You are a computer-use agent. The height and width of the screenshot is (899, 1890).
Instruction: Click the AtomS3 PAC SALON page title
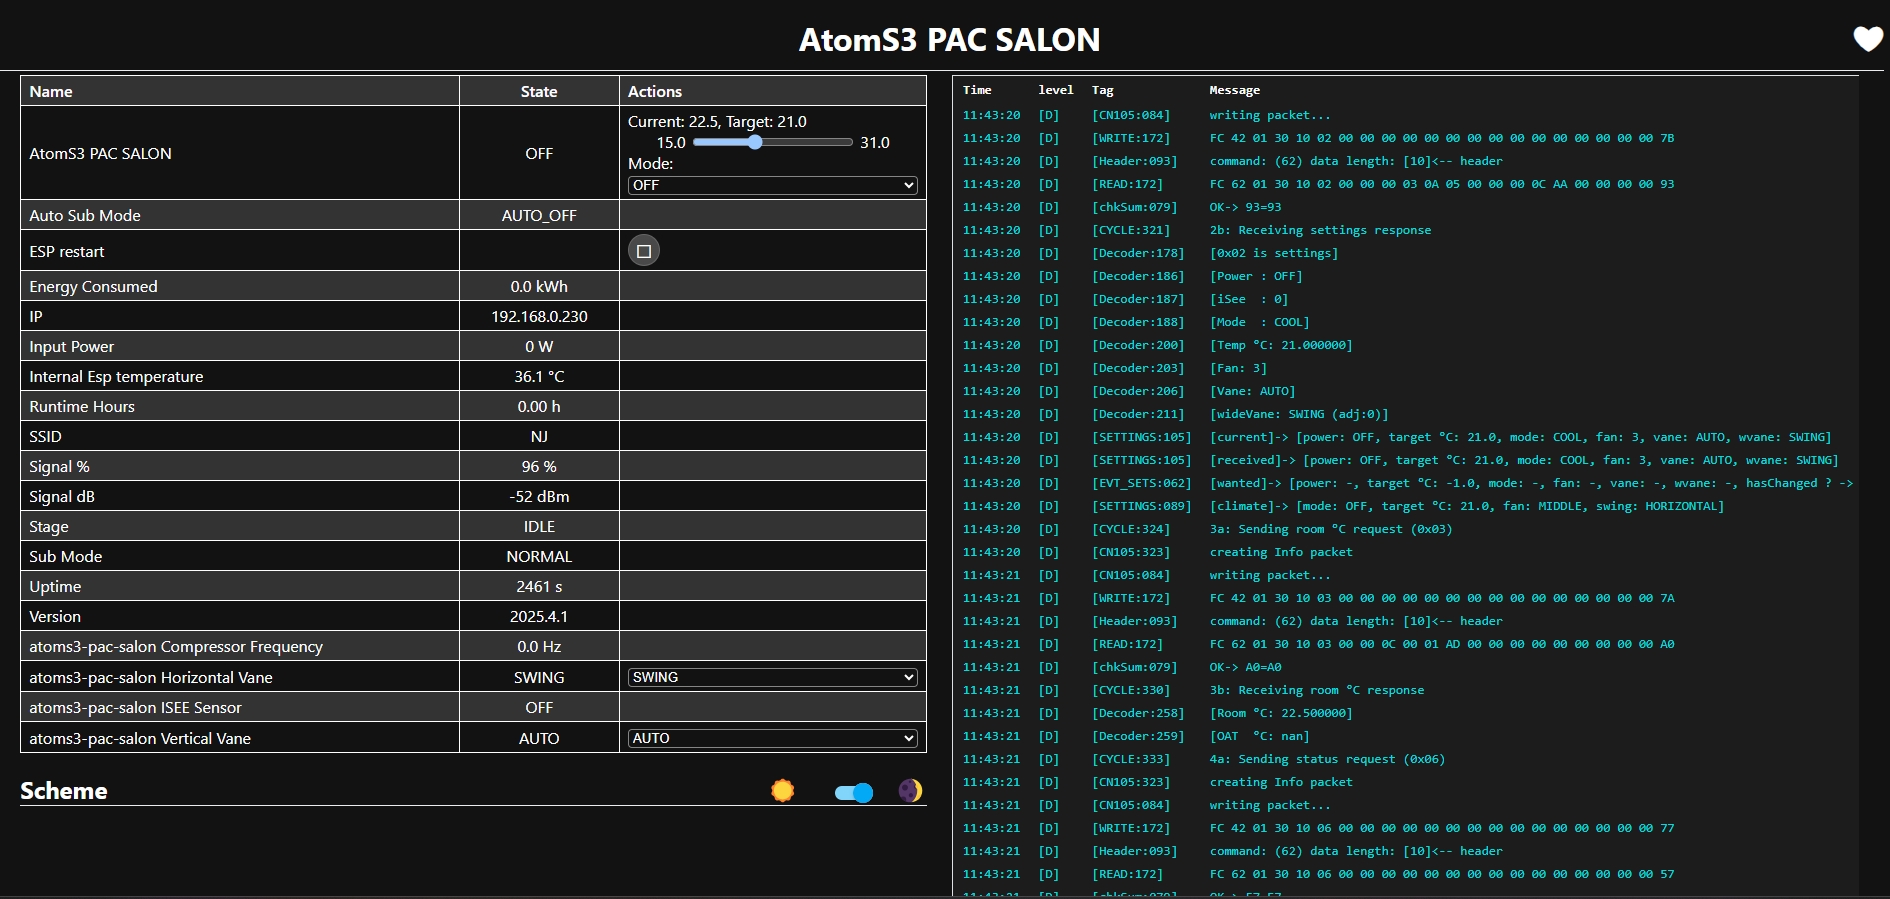point(949,40)
